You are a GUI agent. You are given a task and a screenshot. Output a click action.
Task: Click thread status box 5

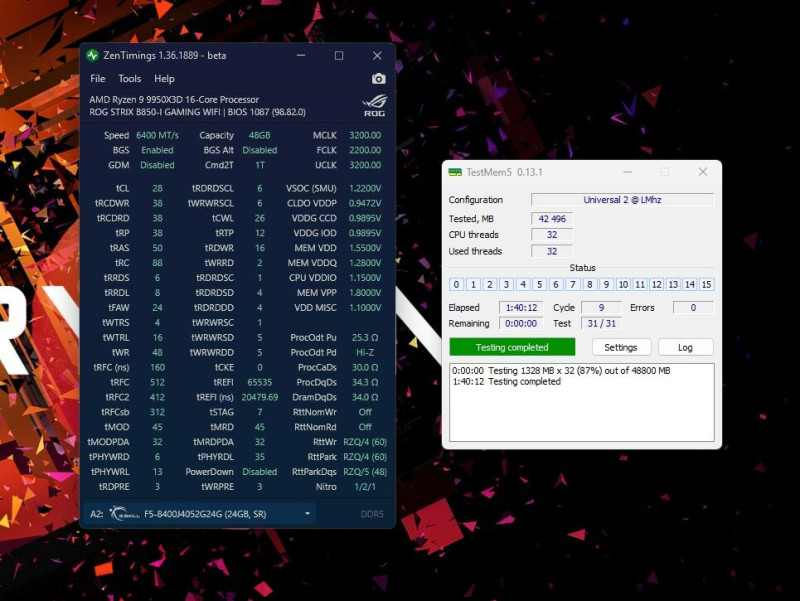[539, 284]
